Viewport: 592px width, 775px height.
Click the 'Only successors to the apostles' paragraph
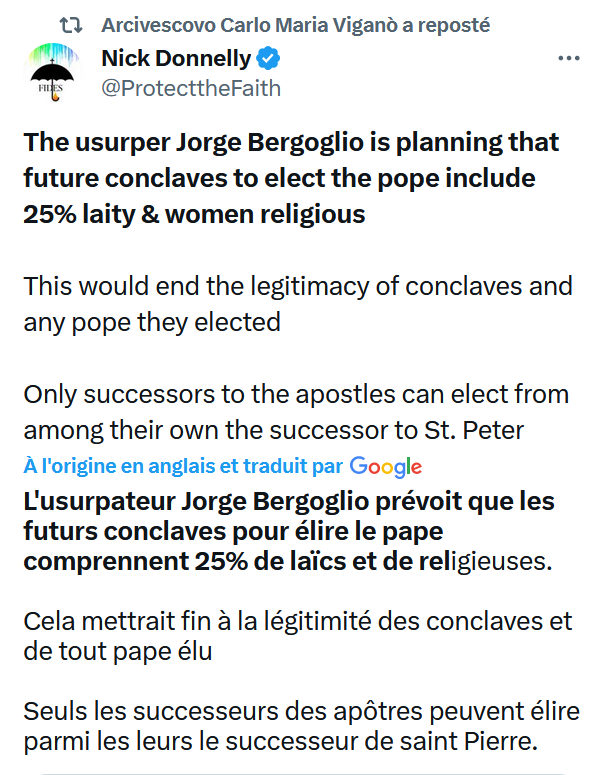296,412
